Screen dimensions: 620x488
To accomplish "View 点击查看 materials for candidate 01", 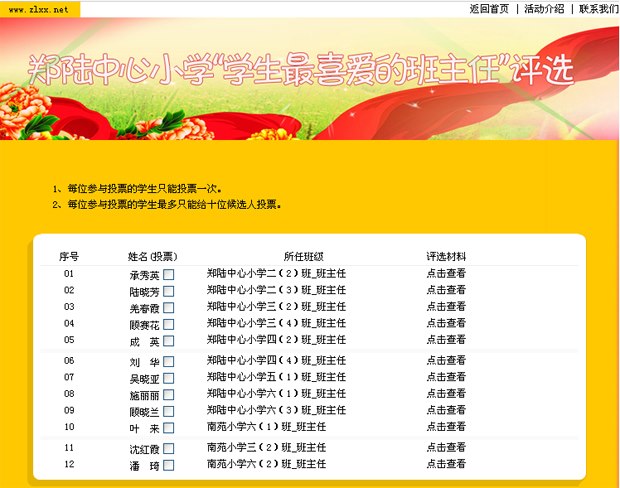I will tap(446, 273).
